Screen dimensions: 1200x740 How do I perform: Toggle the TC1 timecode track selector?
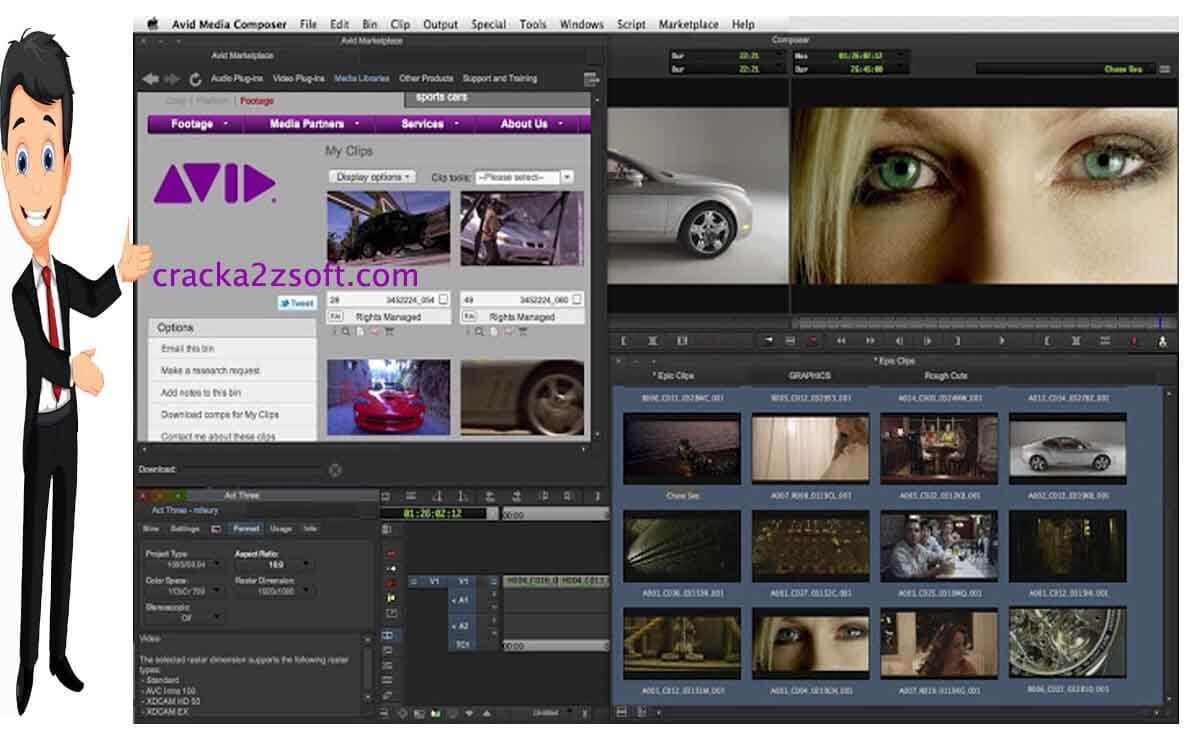click(x=463, y=645)
